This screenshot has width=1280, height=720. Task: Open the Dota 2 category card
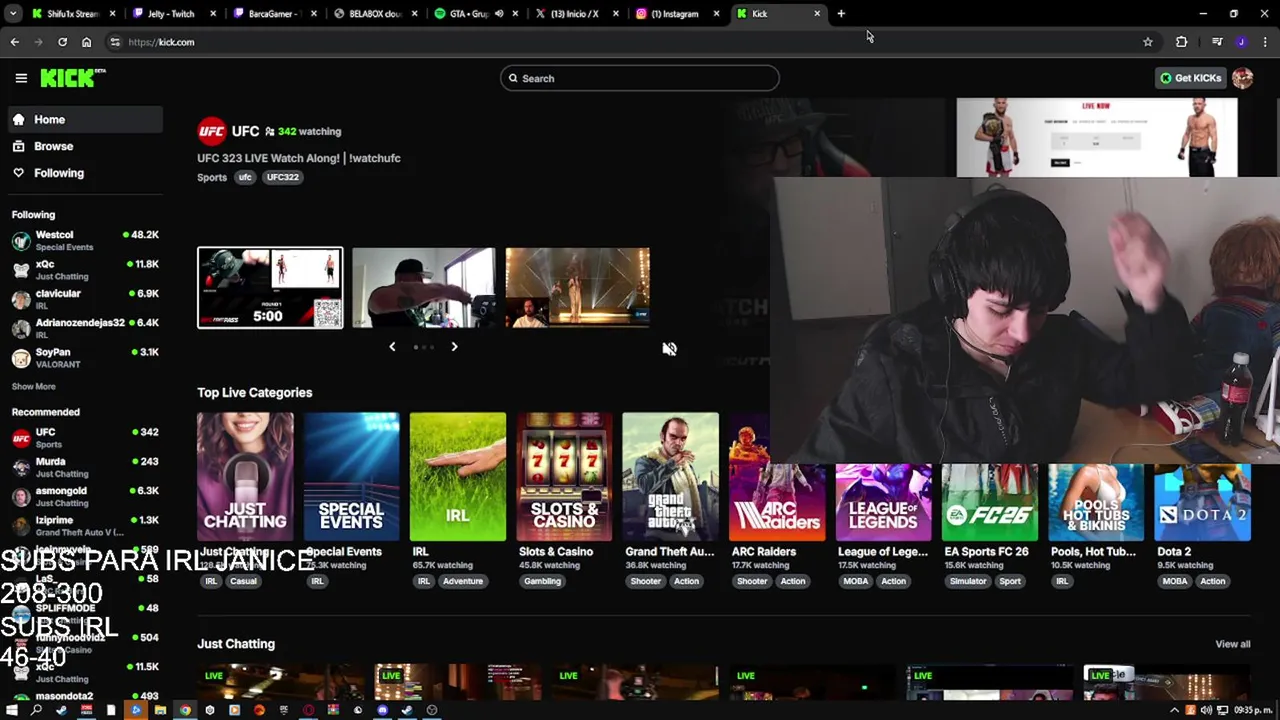pos(1202,502)
